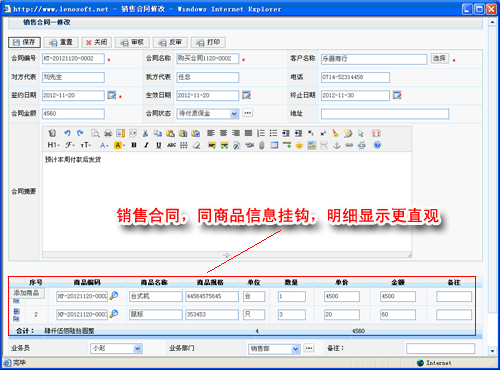Screen dimensions: 500x370
Task: Center align text in editor
Action: tap(223, 133)
